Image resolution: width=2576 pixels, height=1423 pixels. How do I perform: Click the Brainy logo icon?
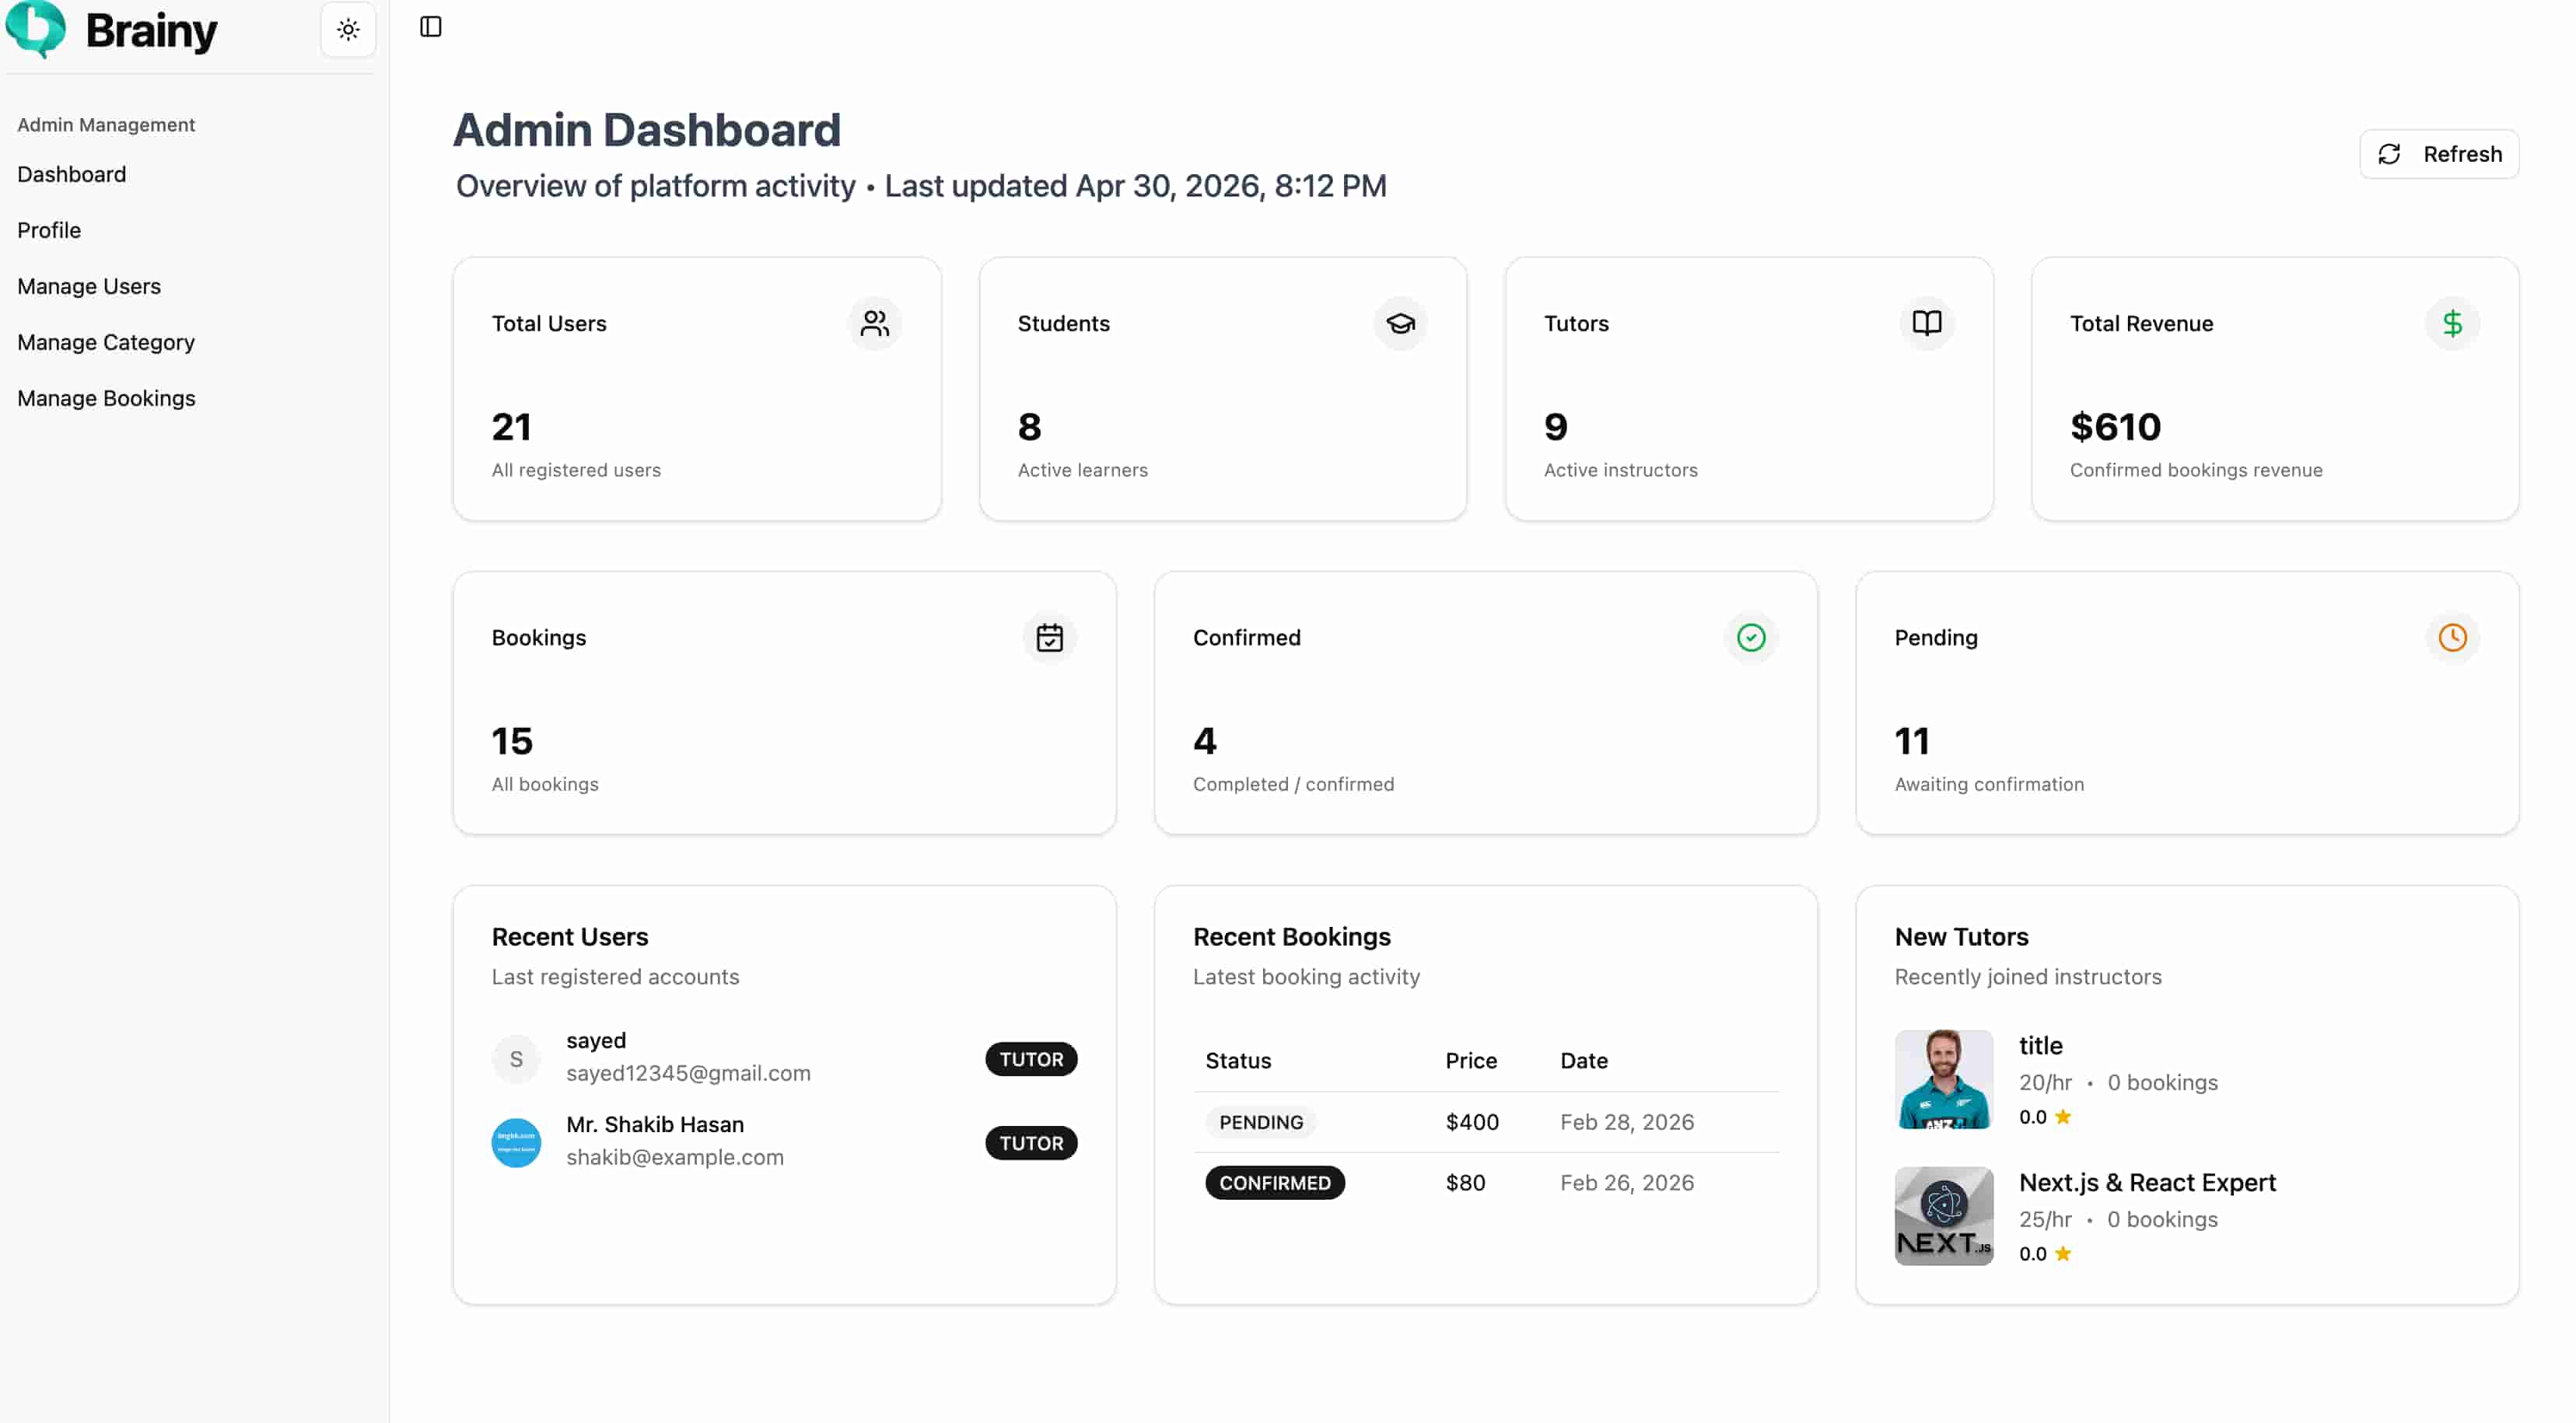[36, 29]
